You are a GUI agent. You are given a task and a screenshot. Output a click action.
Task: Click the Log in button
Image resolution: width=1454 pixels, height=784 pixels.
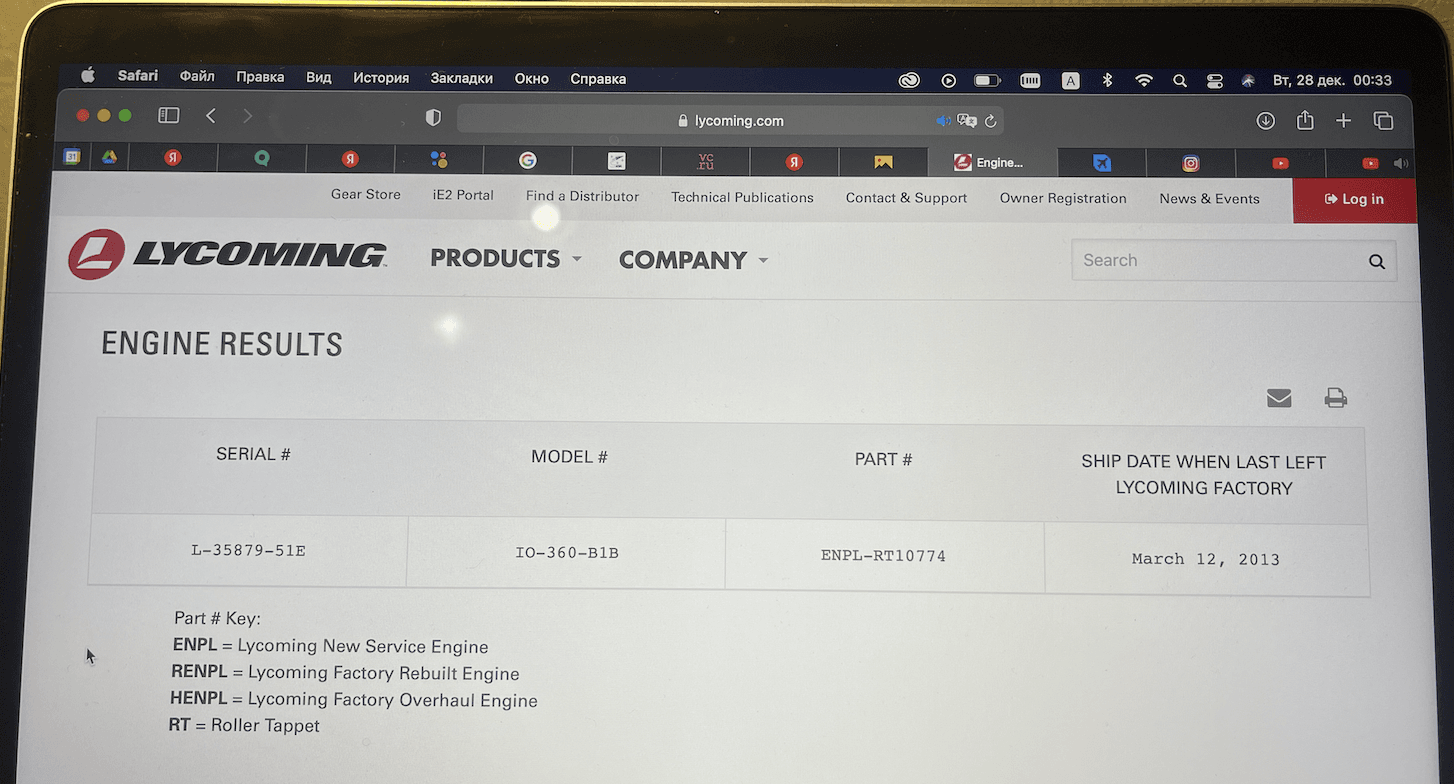(x=1354, y=199)
